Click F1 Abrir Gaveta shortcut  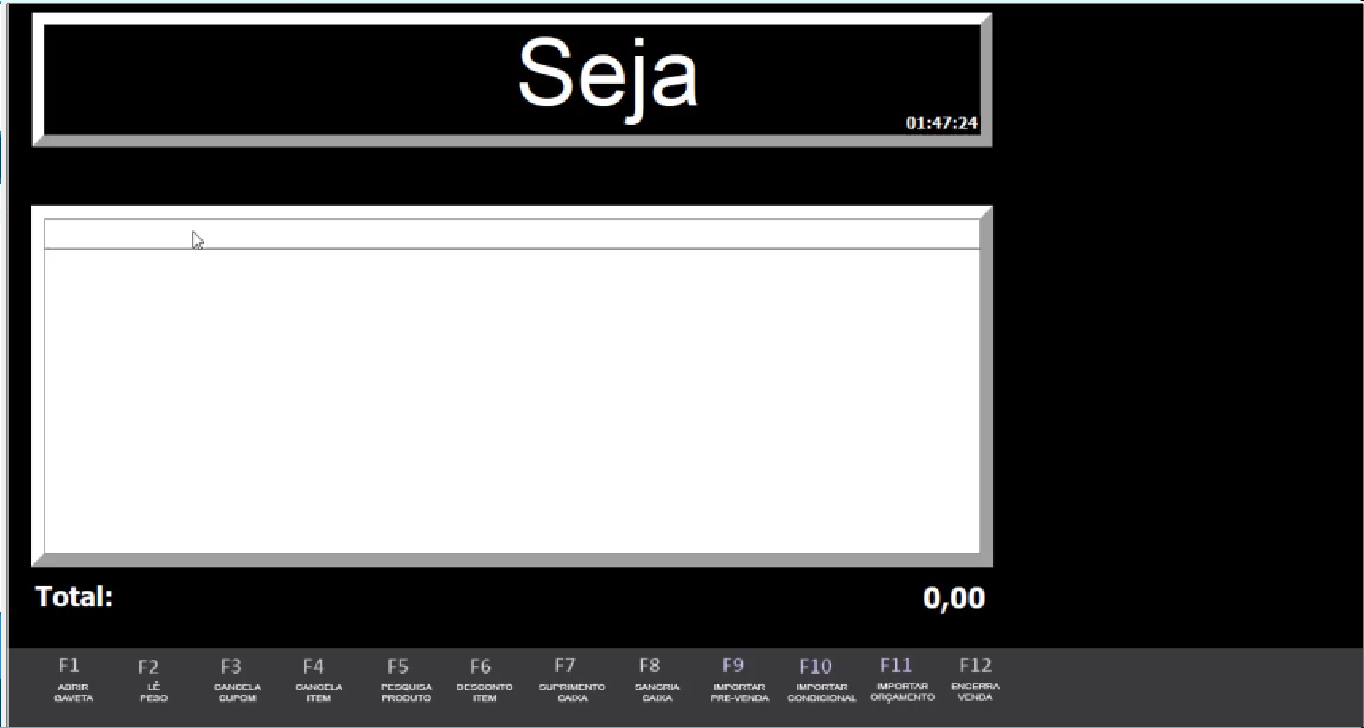coord(73,678)
